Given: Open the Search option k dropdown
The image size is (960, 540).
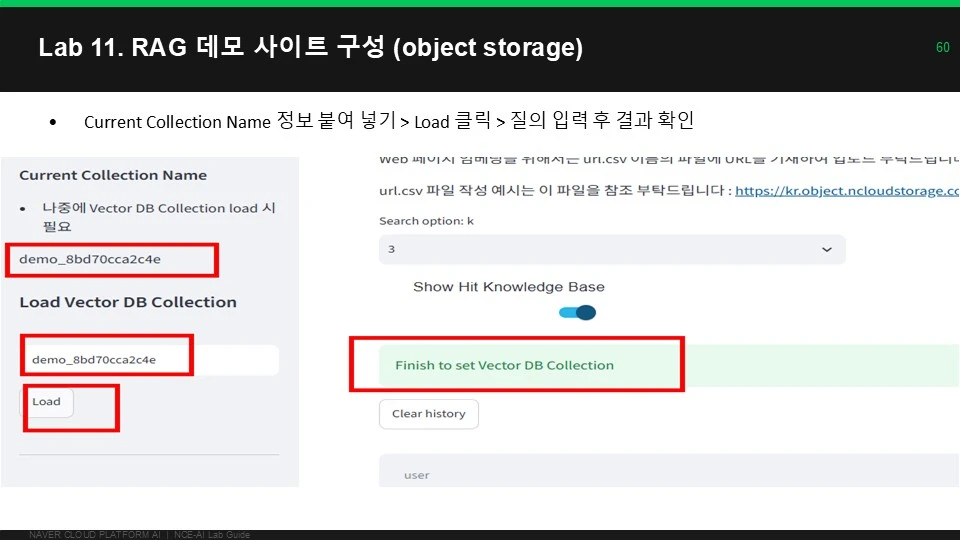Looking at the screenshot, I should (x=612, y=249).
